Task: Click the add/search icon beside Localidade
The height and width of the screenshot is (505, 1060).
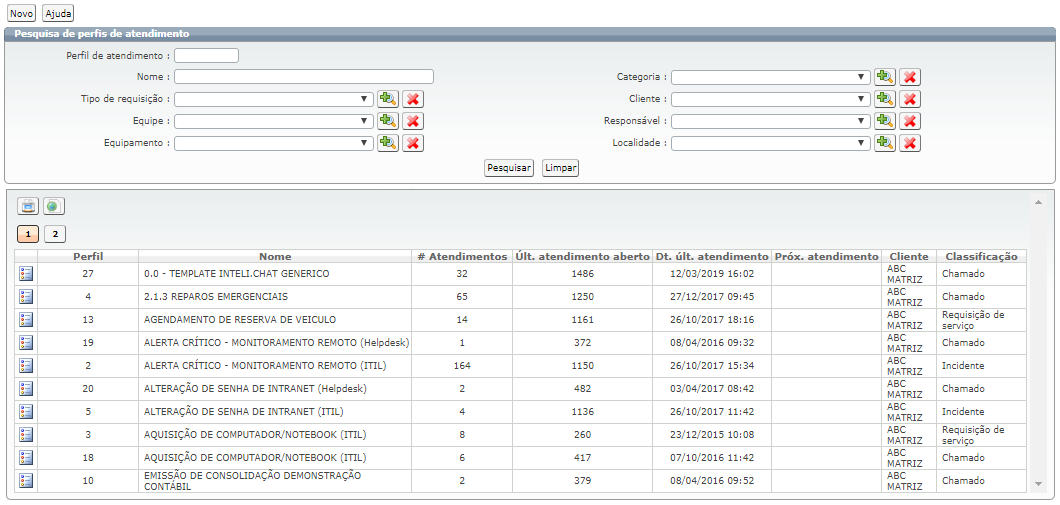Action: (x=884, y=143)
